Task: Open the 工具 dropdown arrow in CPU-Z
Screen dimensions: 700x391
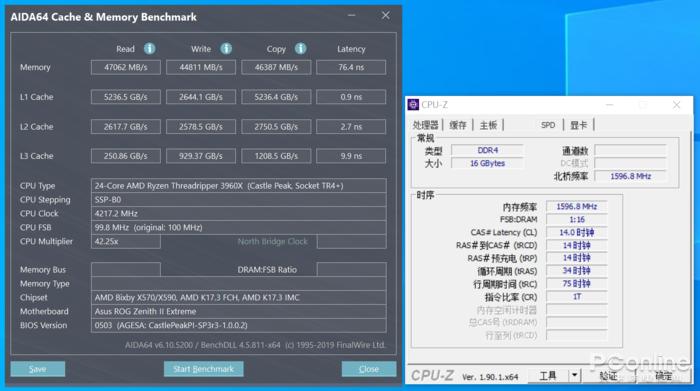Action: pyautogui.click(x=575, y=376)
